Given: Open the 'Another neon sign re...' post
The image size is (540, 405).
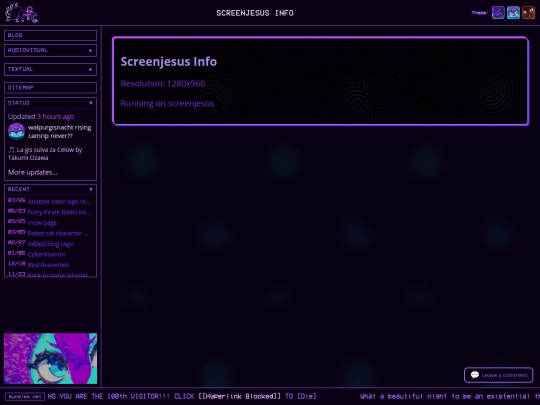Looking at the screenshot, I should point(59,201).
